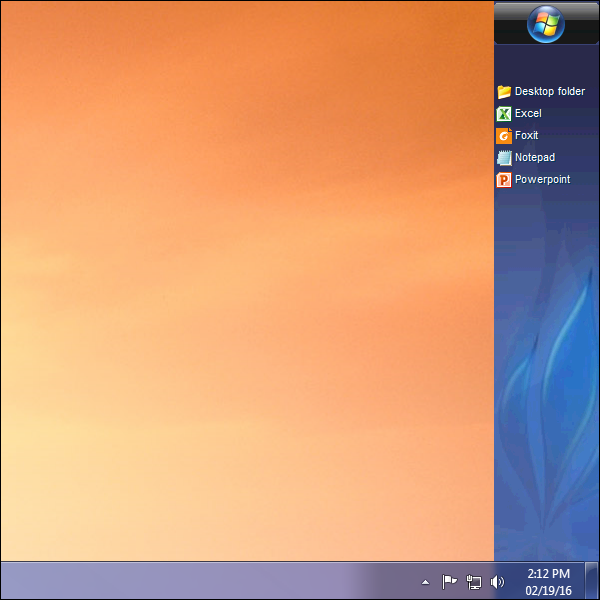Open Action Center flag icon in tray

pyautogui.click(x=449, y=581)
